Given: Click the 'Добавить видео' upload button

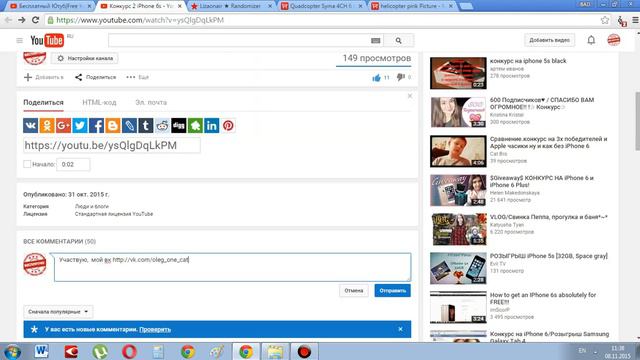Looking at the screenshot, I should point(549,40).
